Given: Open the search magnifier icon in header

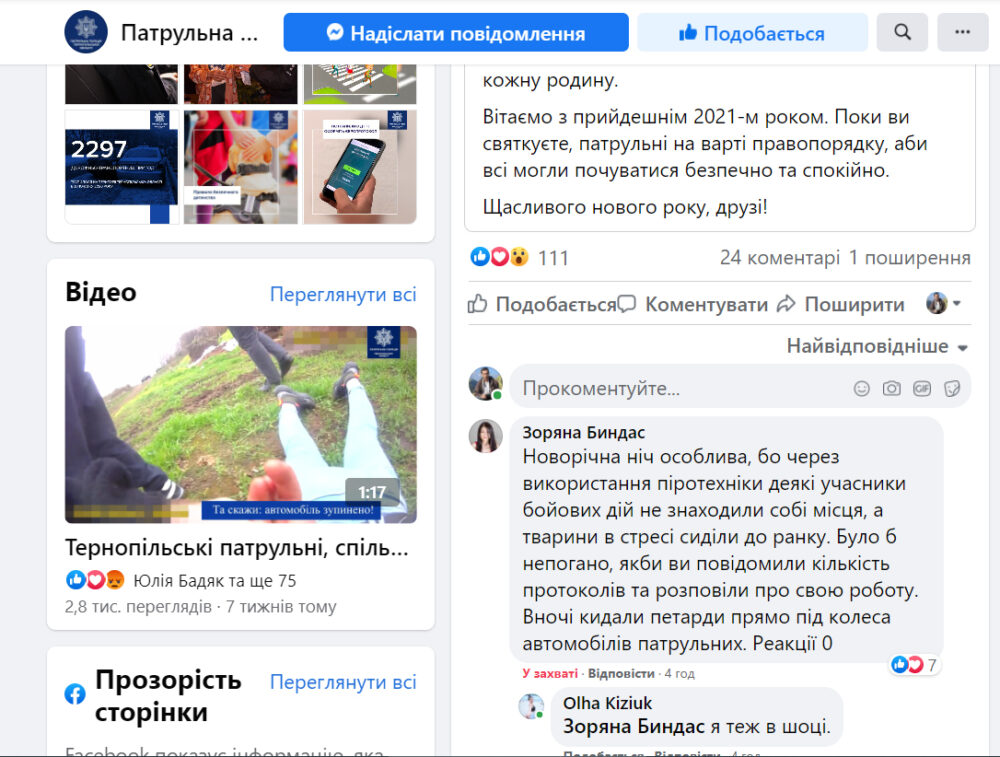Looking at the screenshot, I should coord(902,32).
